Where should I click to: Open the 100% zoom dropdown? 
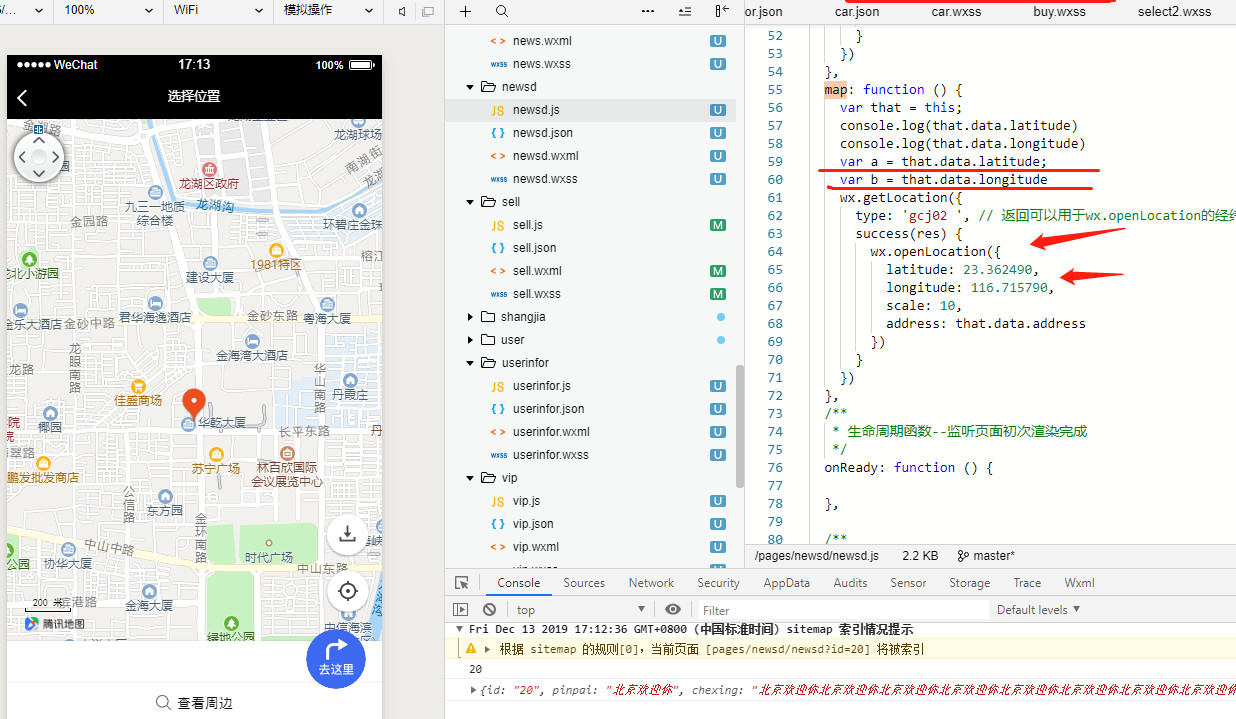point(107,10)
